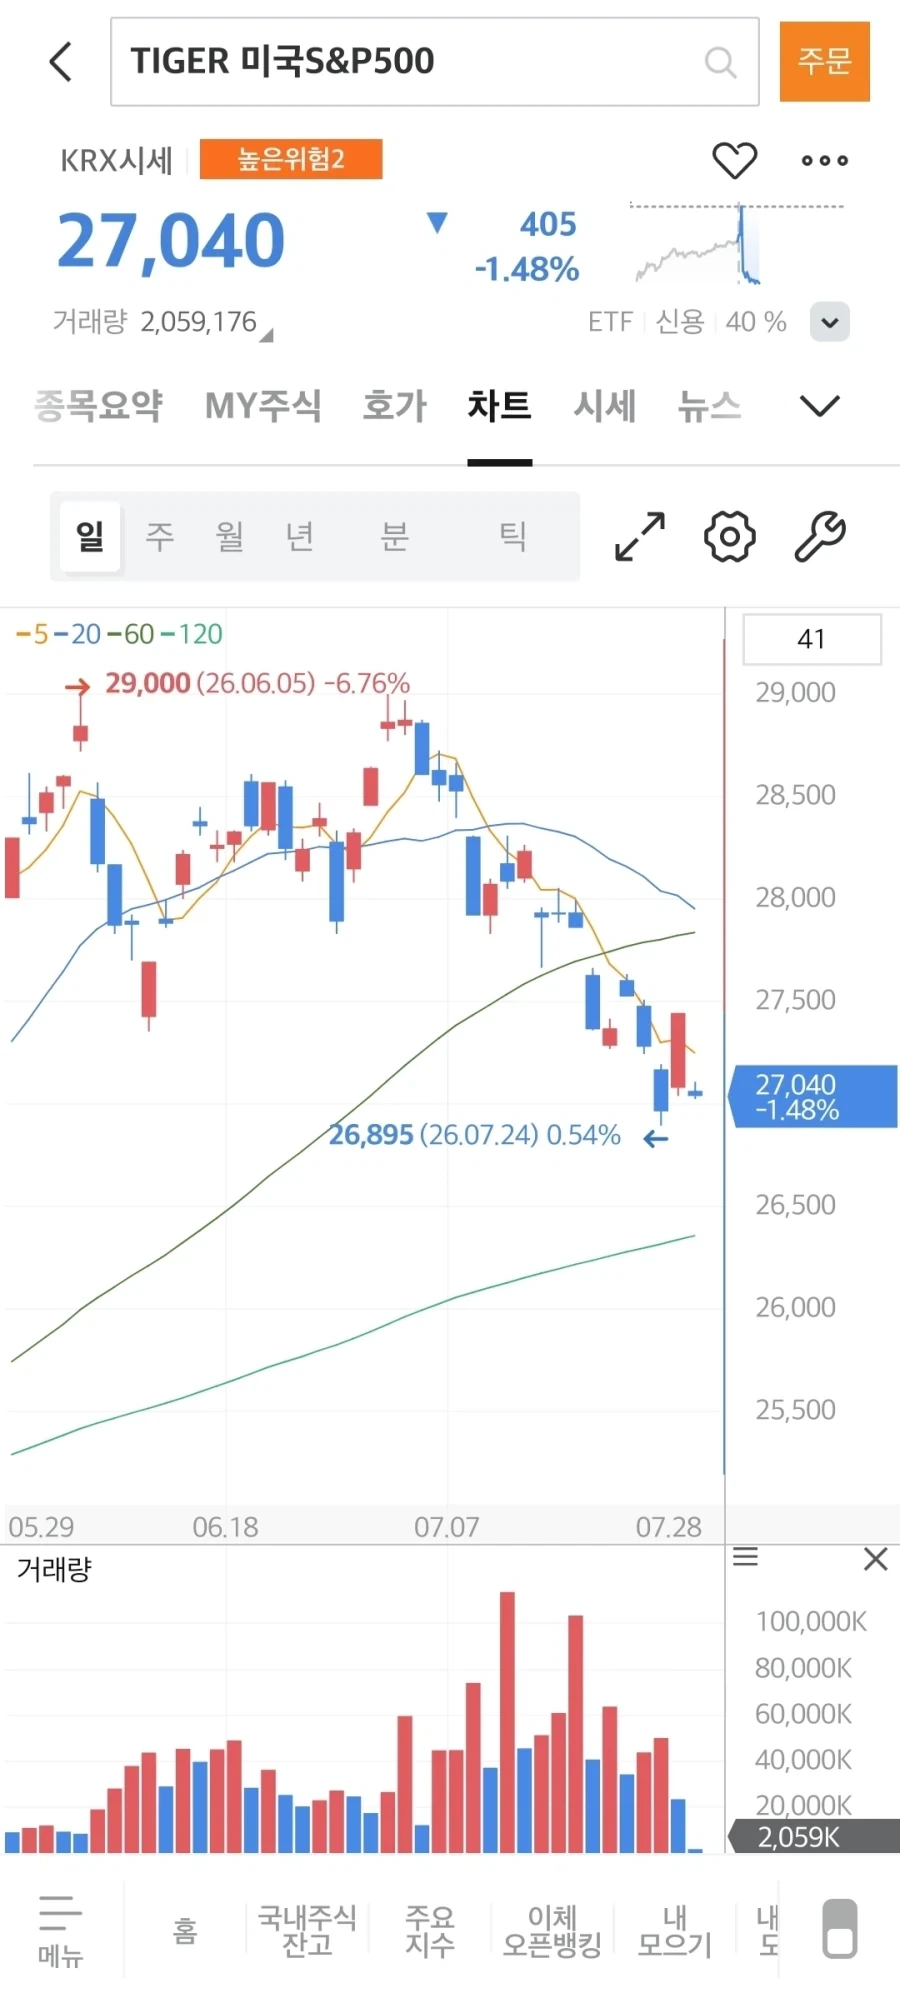Expand the hidden tabs chevron
This screenshot has width=900, height=2003.
click(820, 406)
